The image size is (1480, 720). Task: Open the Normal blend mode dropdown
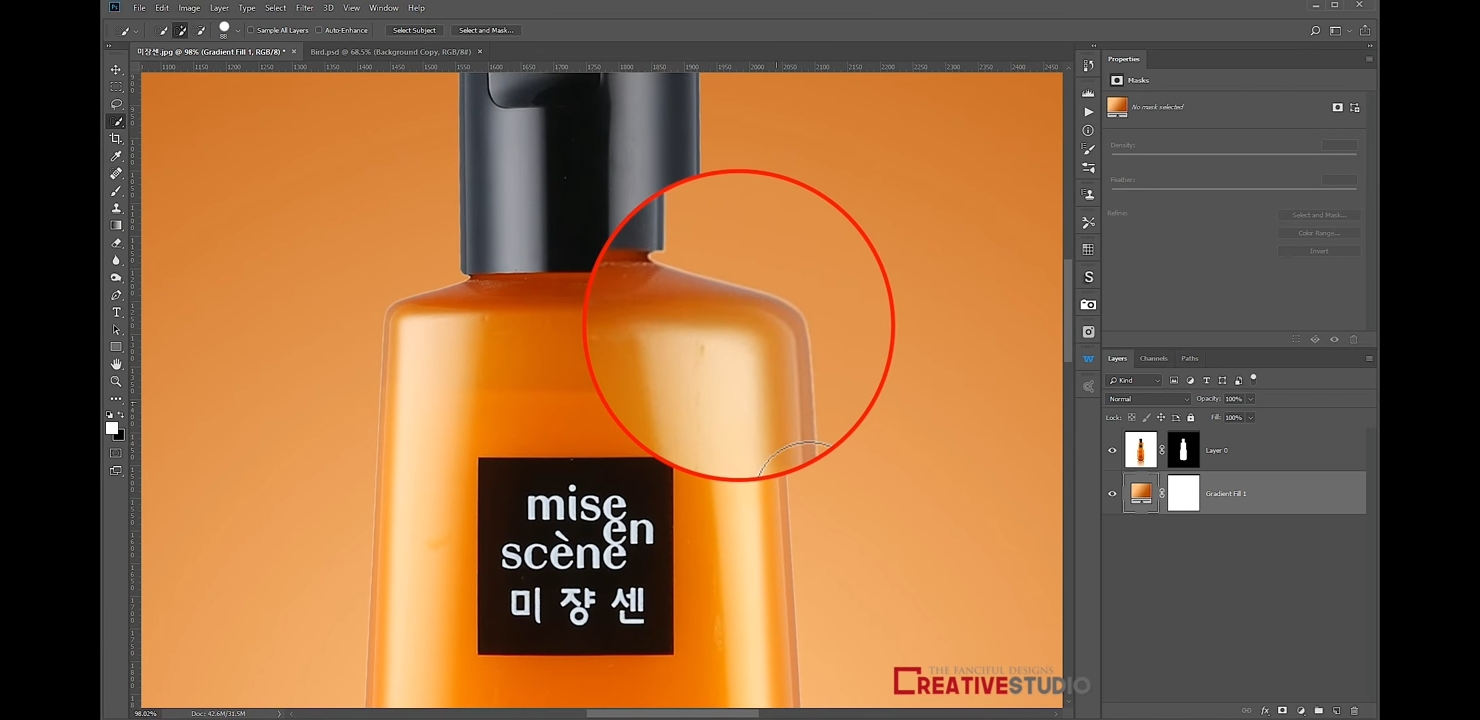tap(1148, 399)
